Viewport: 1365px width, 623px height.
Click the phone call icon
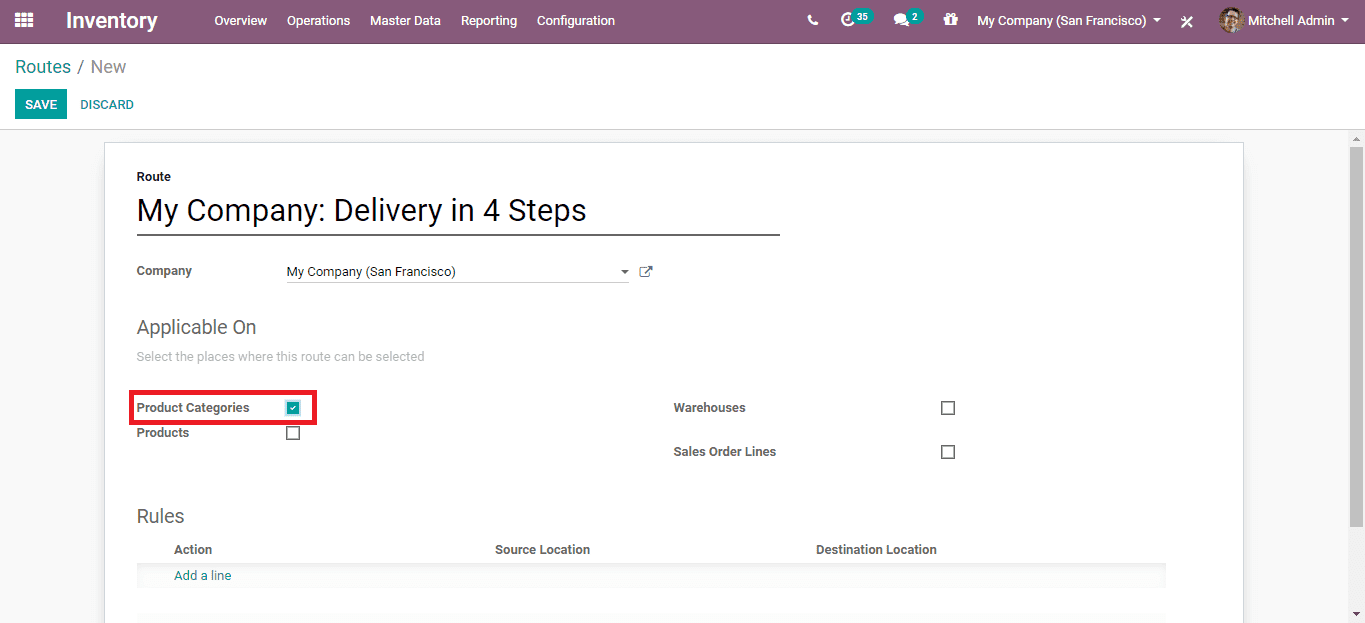pyautogui.click(x=812, y=20)
